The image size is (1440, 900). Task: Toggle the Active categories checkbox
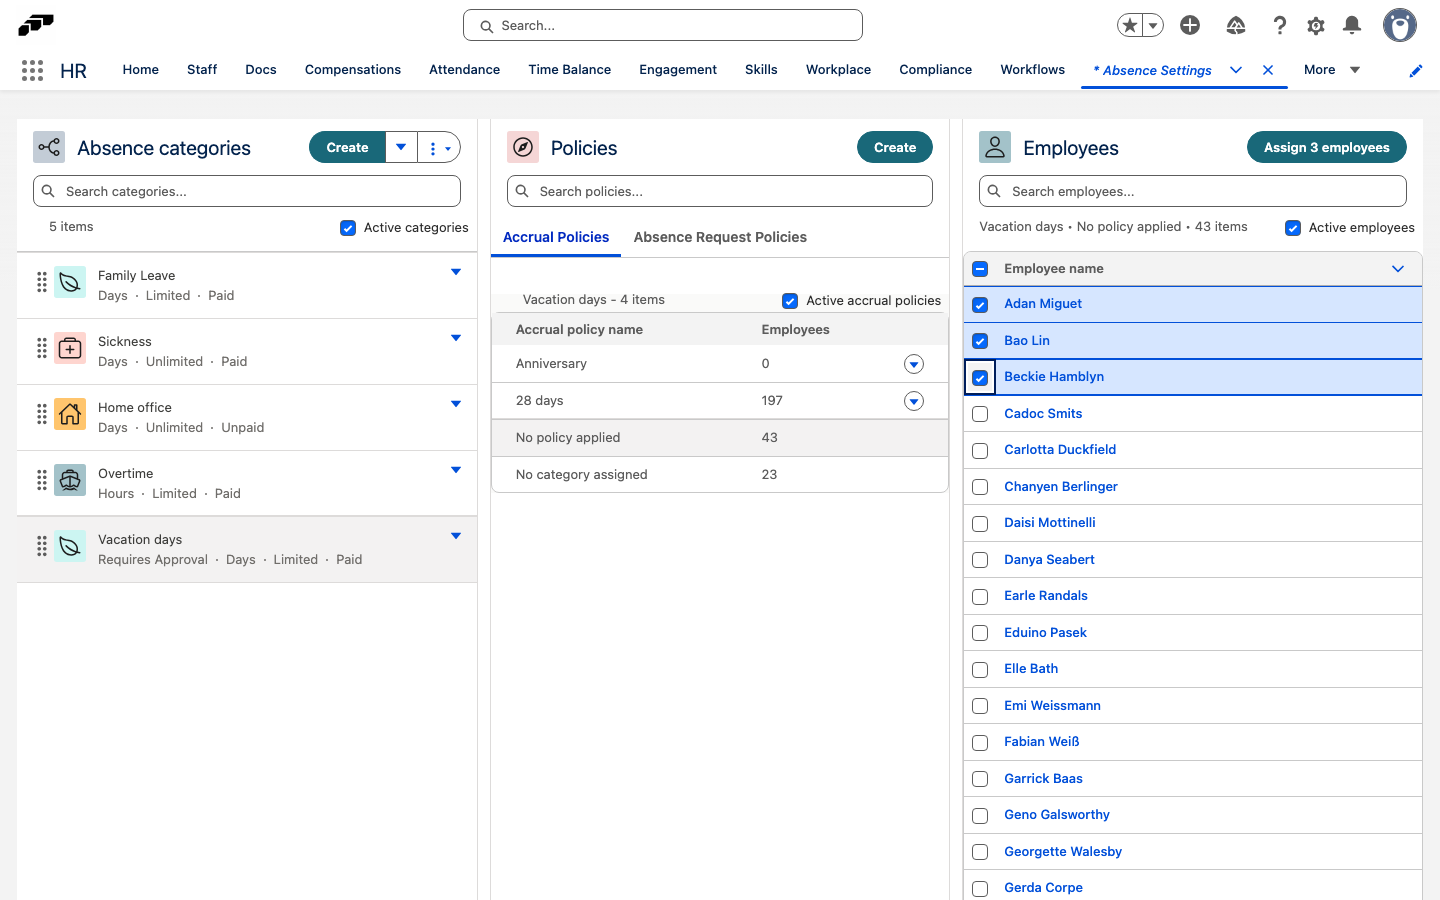348,228
